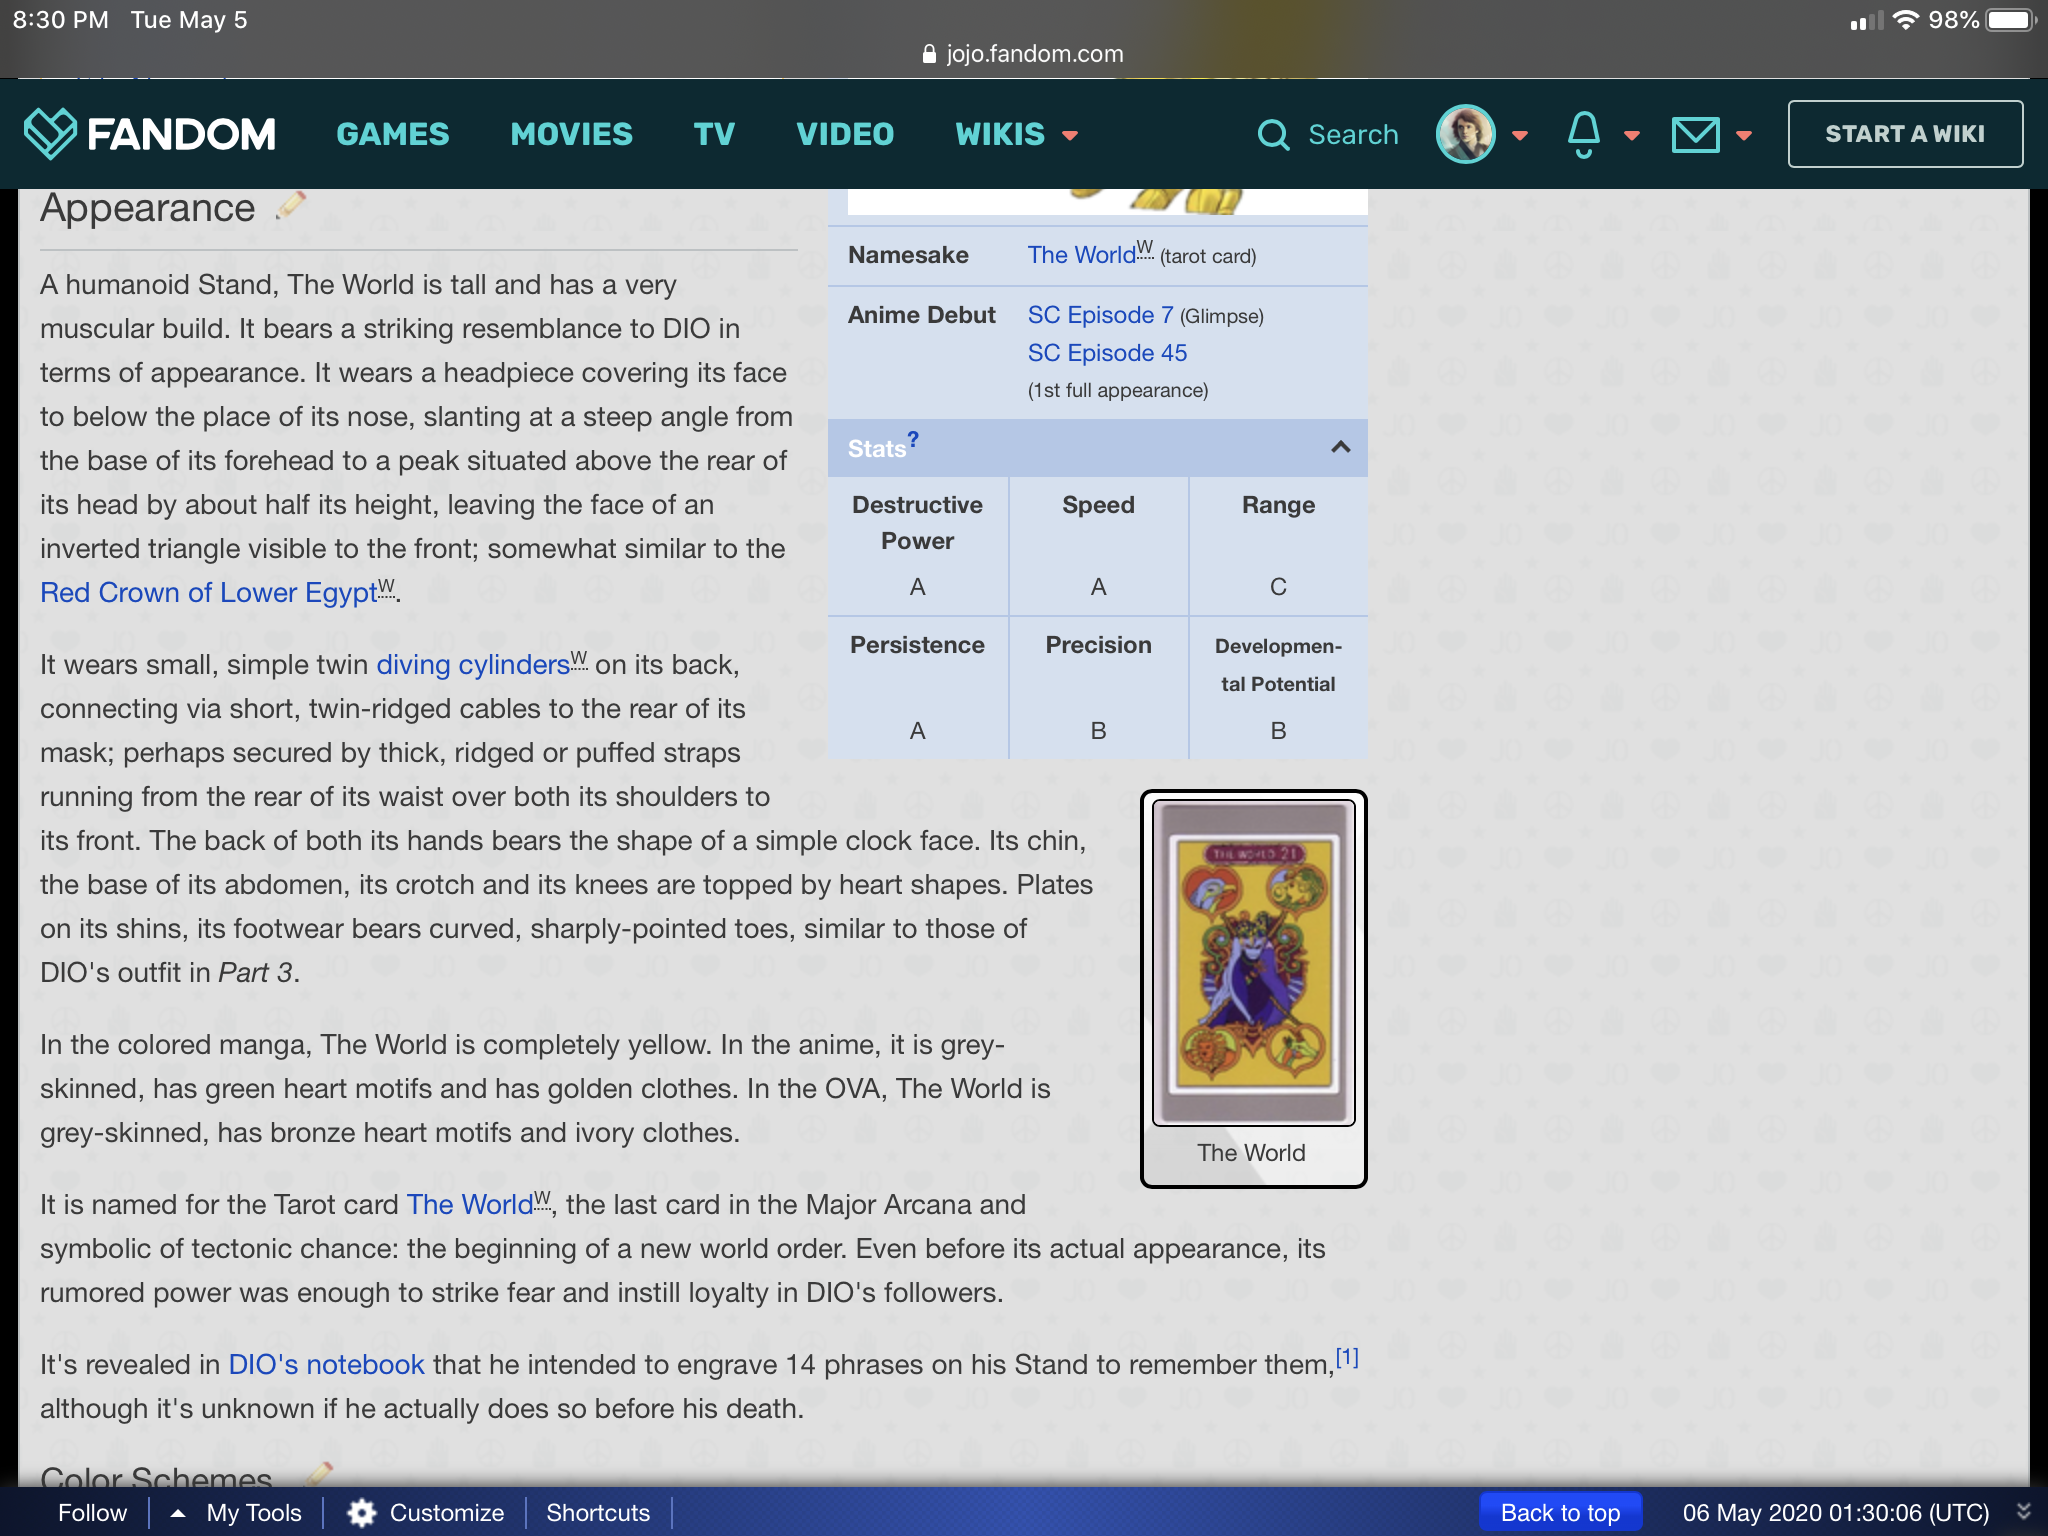Click the search magnifier icon

point(1273,134)
